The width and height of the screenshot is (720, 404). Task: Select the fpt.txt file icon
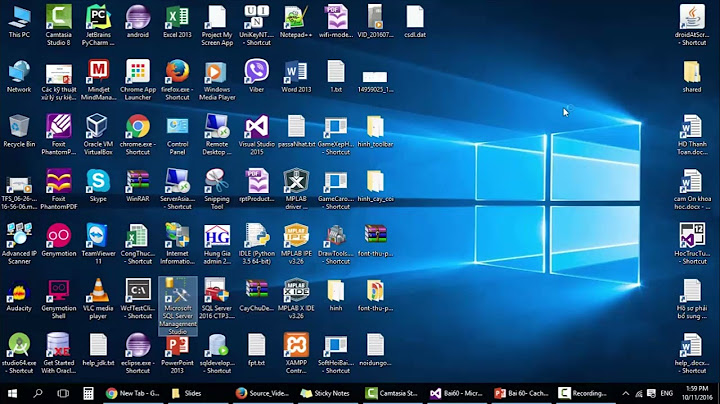coord(257,349)
